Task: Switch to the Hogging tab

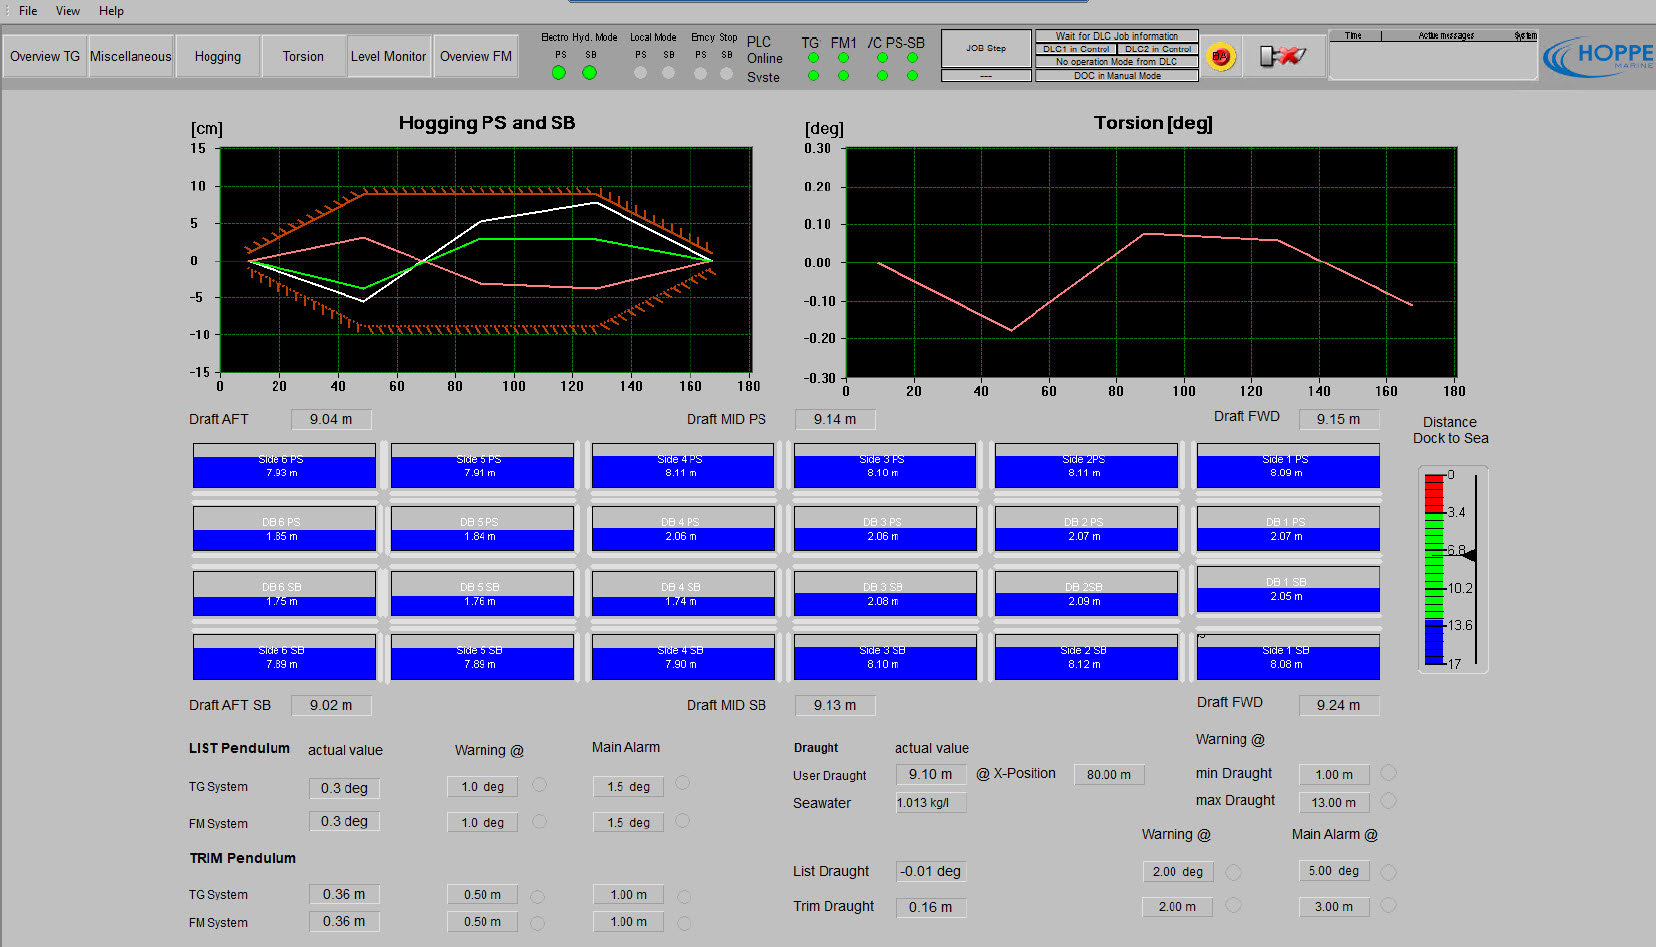Action: point(218,57)
